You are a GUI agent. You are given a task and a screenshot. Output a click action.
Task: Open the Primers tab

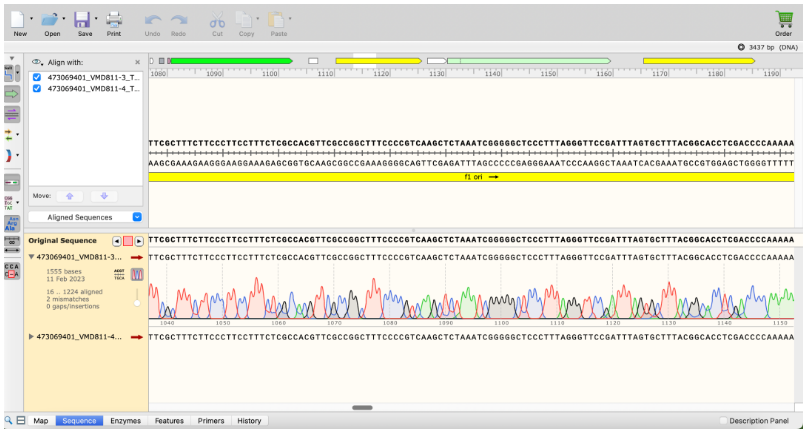click(211, 421)
